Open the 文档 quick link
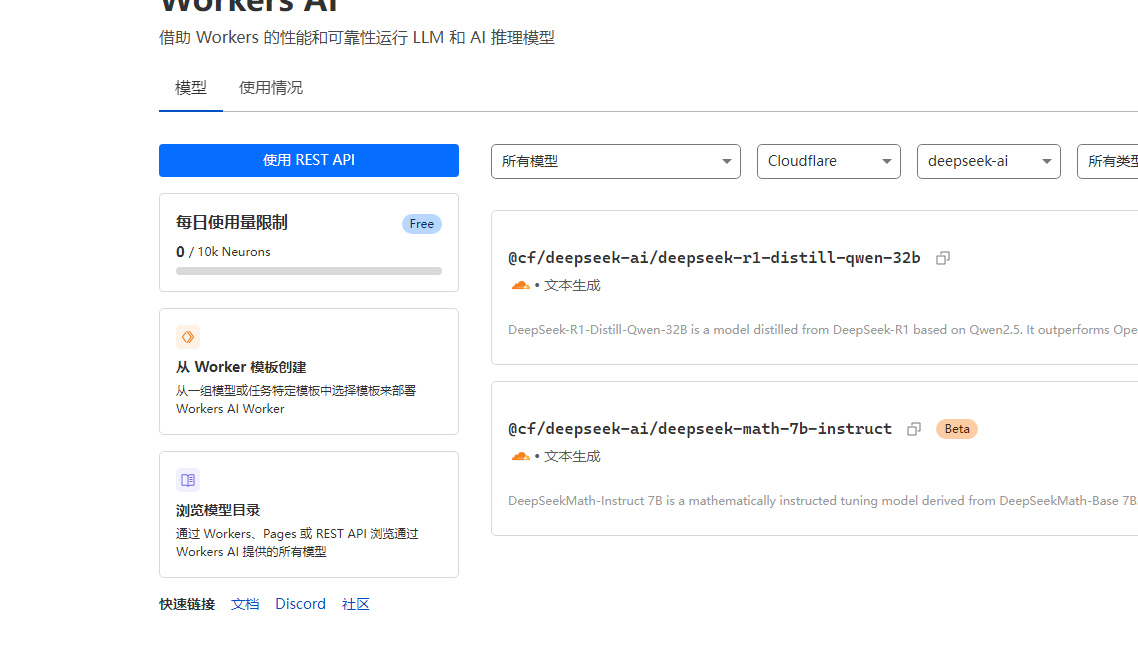The image size is (1138, 653). click(x=245, y=604)
